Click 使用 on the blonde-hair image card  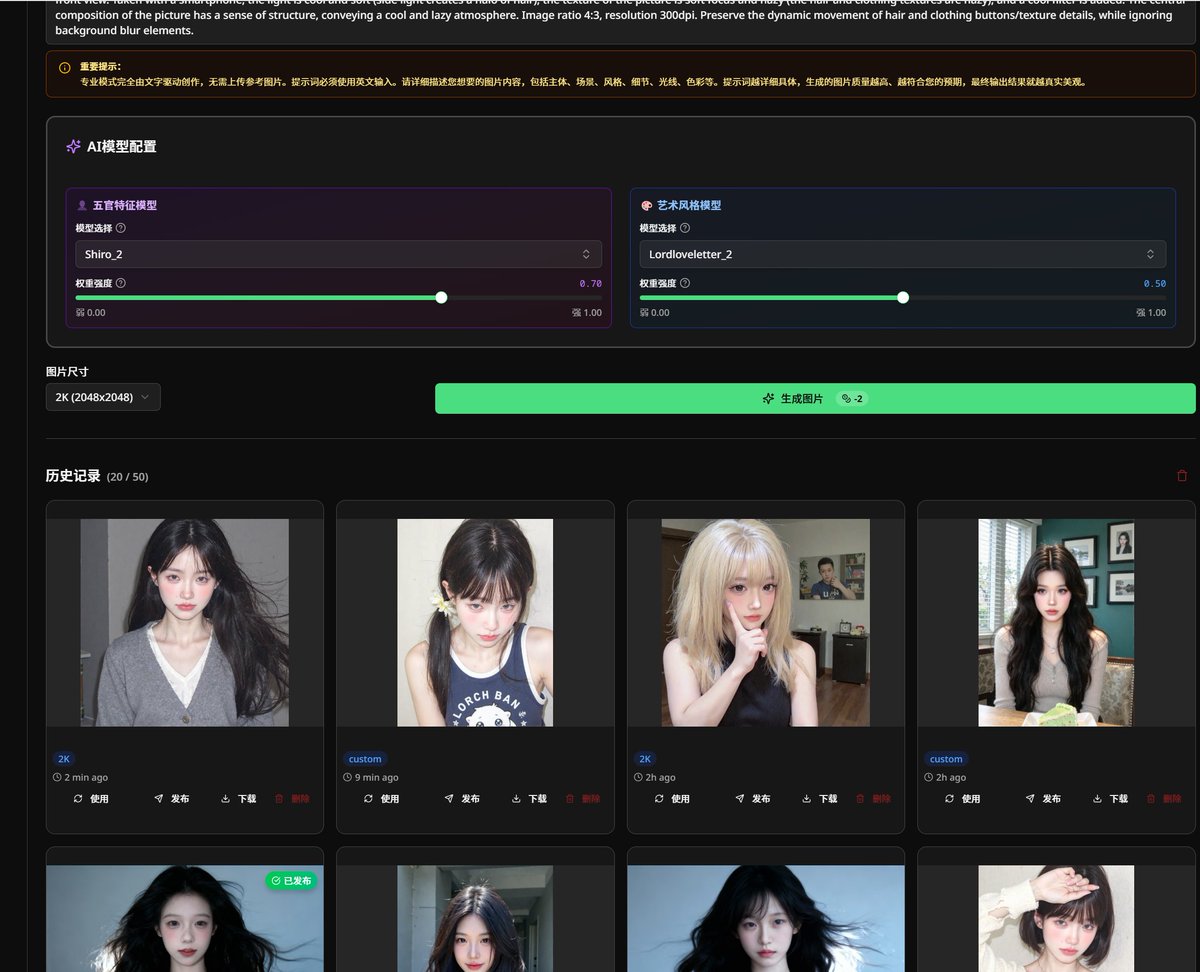pyautogui.click(x=672, y=799)
